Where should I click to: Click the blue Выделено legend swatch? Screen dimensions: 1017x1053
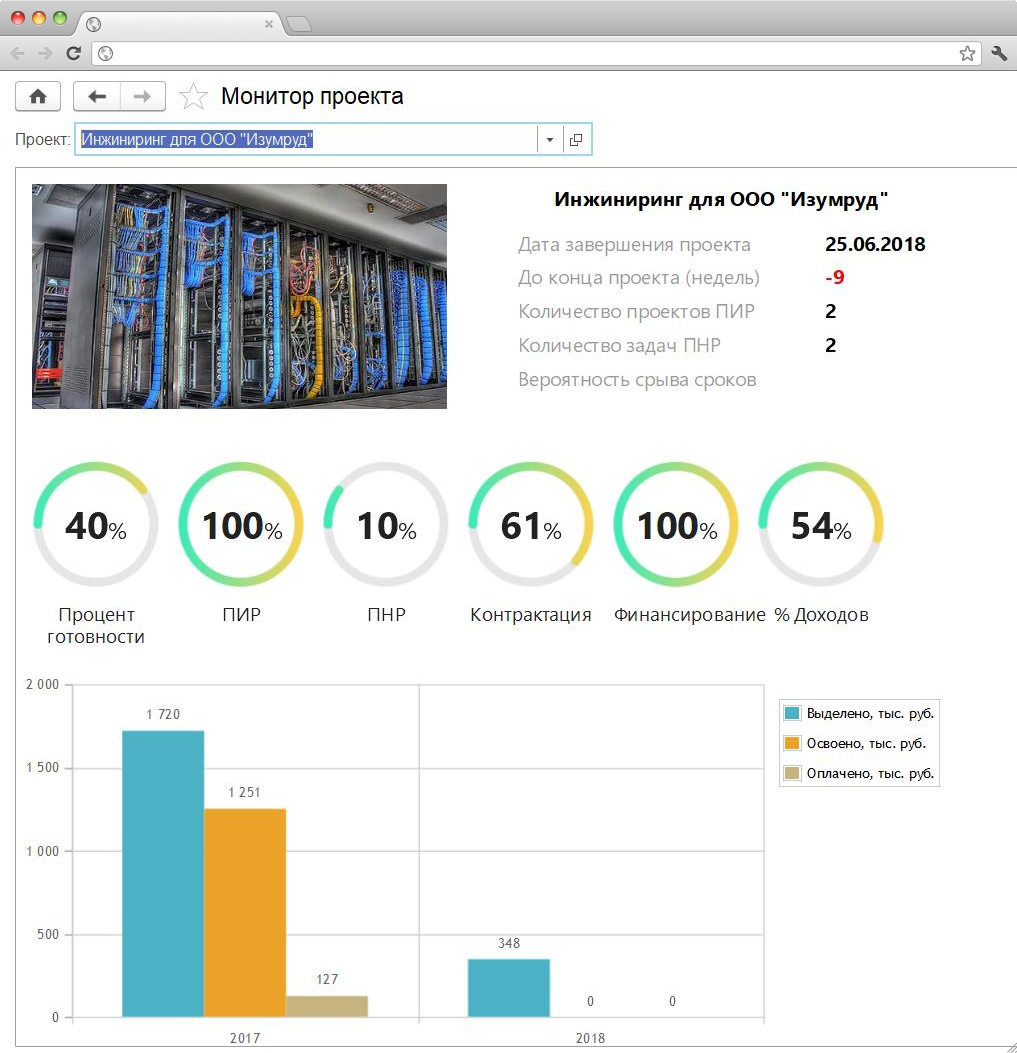click(792, 713)
